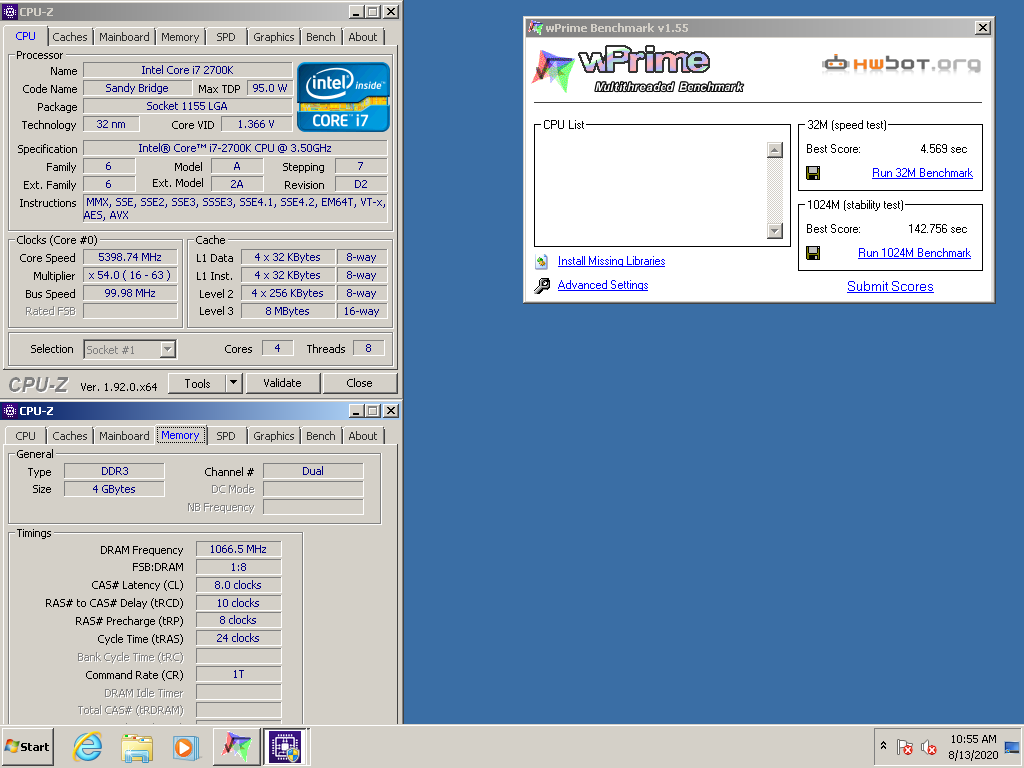Image resolution: width=1024 pixels, height=768 pixels.
Task: Select SPD tab in bottom CPU-Z window
Action: click(x=226, y=436)
